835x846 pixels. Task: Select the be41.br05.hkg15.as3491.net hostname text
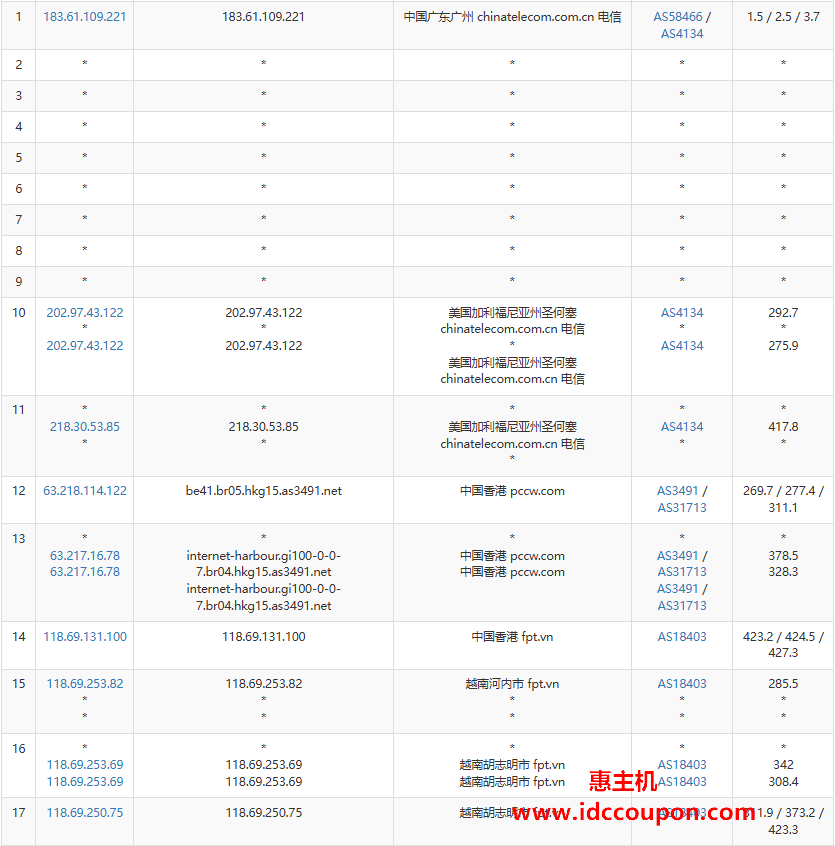[264, 491]
